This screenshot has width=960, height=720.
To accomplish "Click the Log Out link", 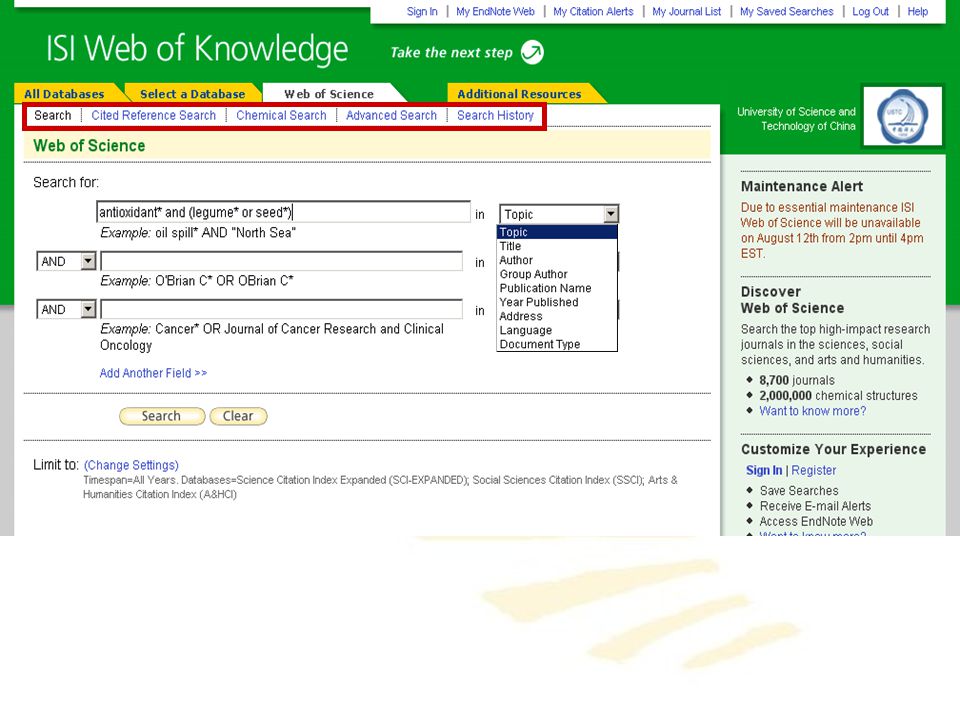I will 870,12.
